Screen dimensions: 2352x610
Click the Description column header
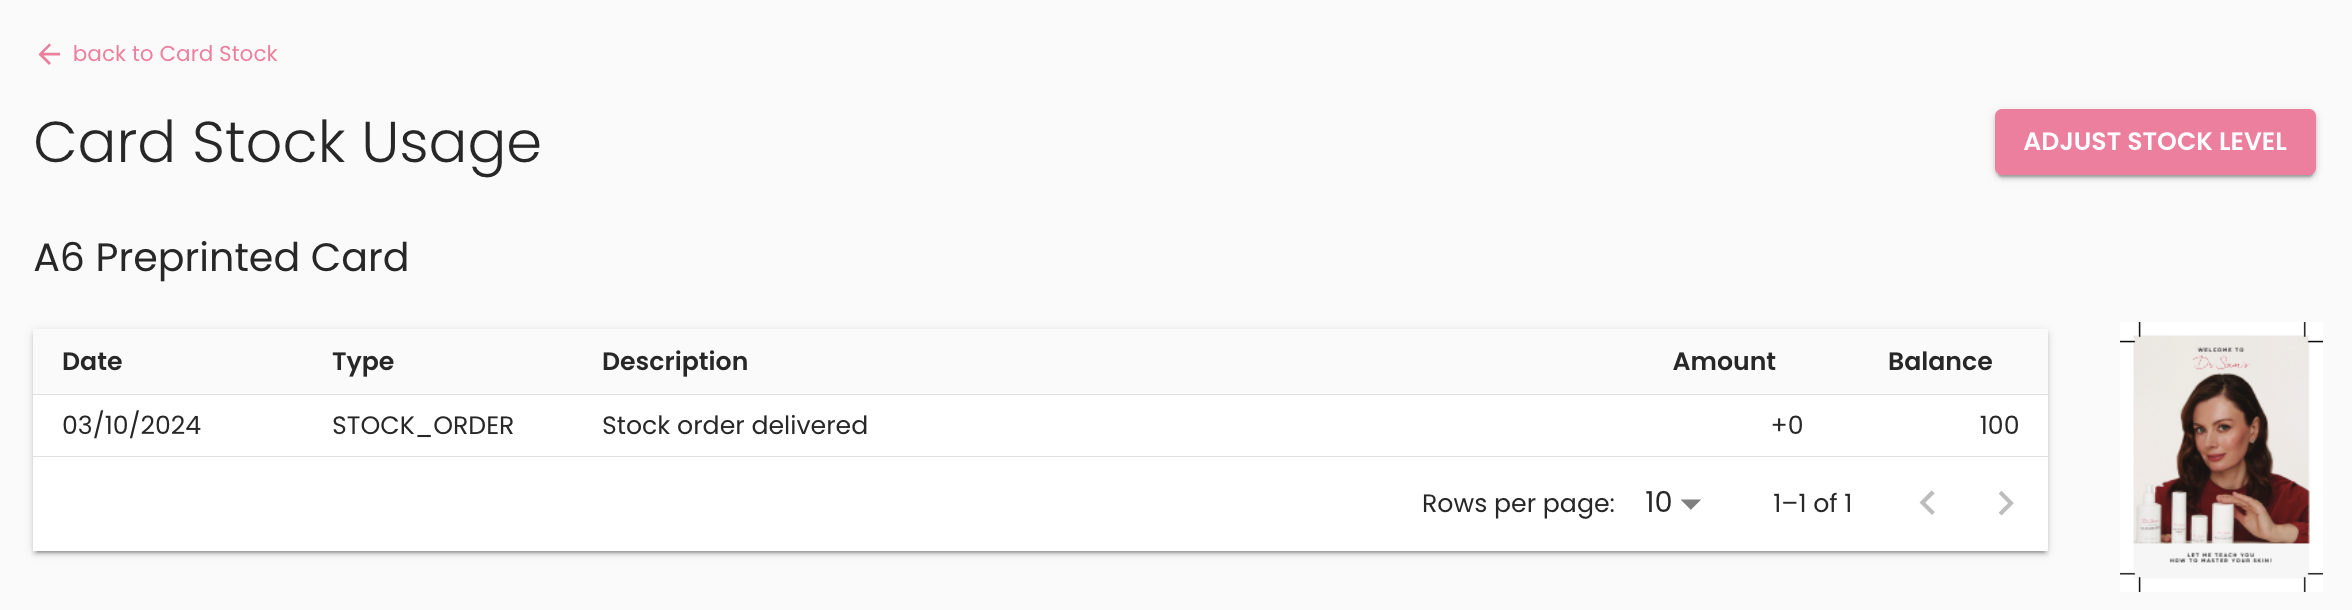(675, 362)
